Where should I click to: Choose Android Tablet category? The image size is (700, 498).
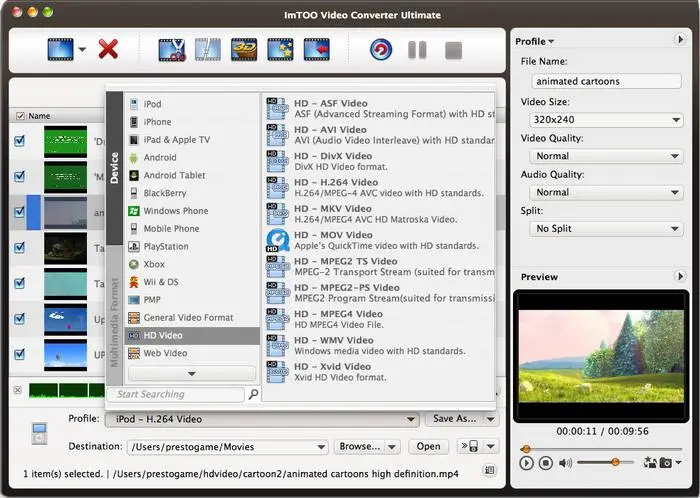pos(192,175)
